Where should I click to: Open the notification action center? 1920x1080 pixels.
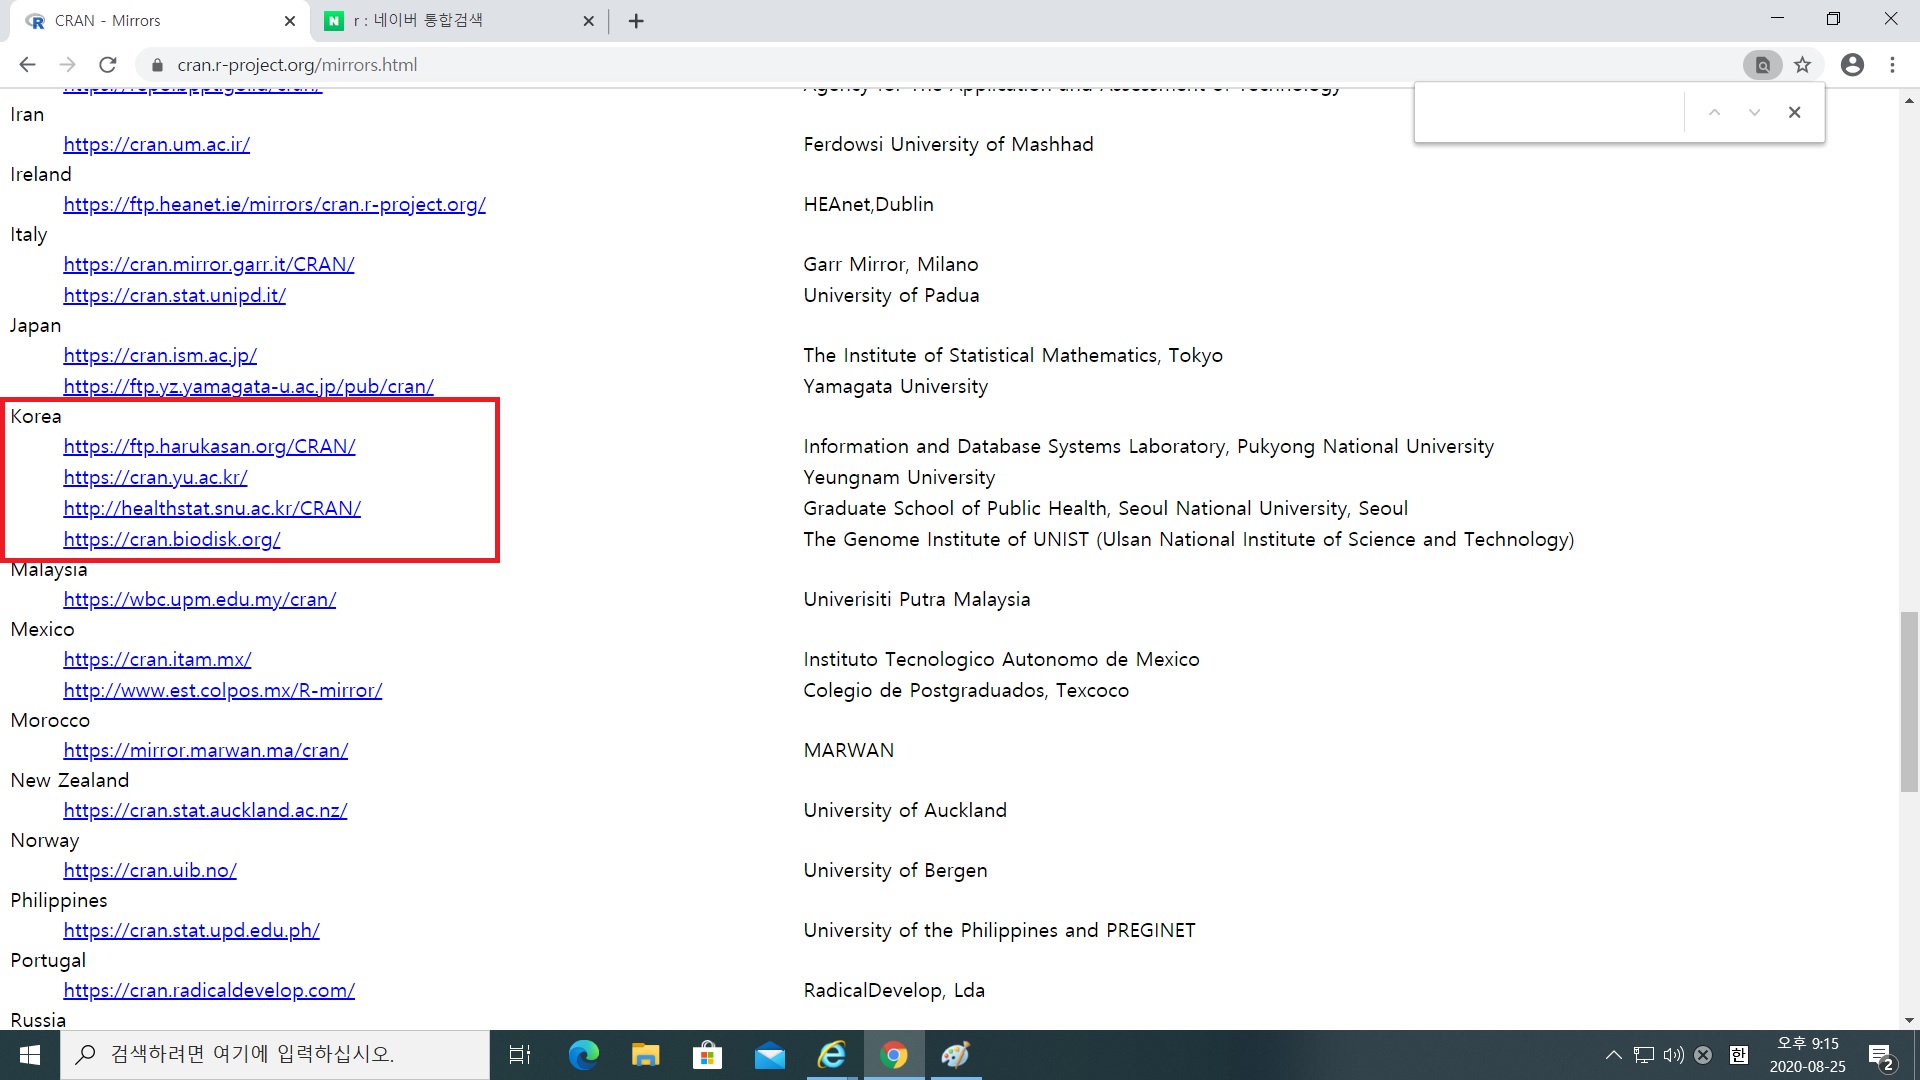pyautogui.click(x=1881, y=1055)
